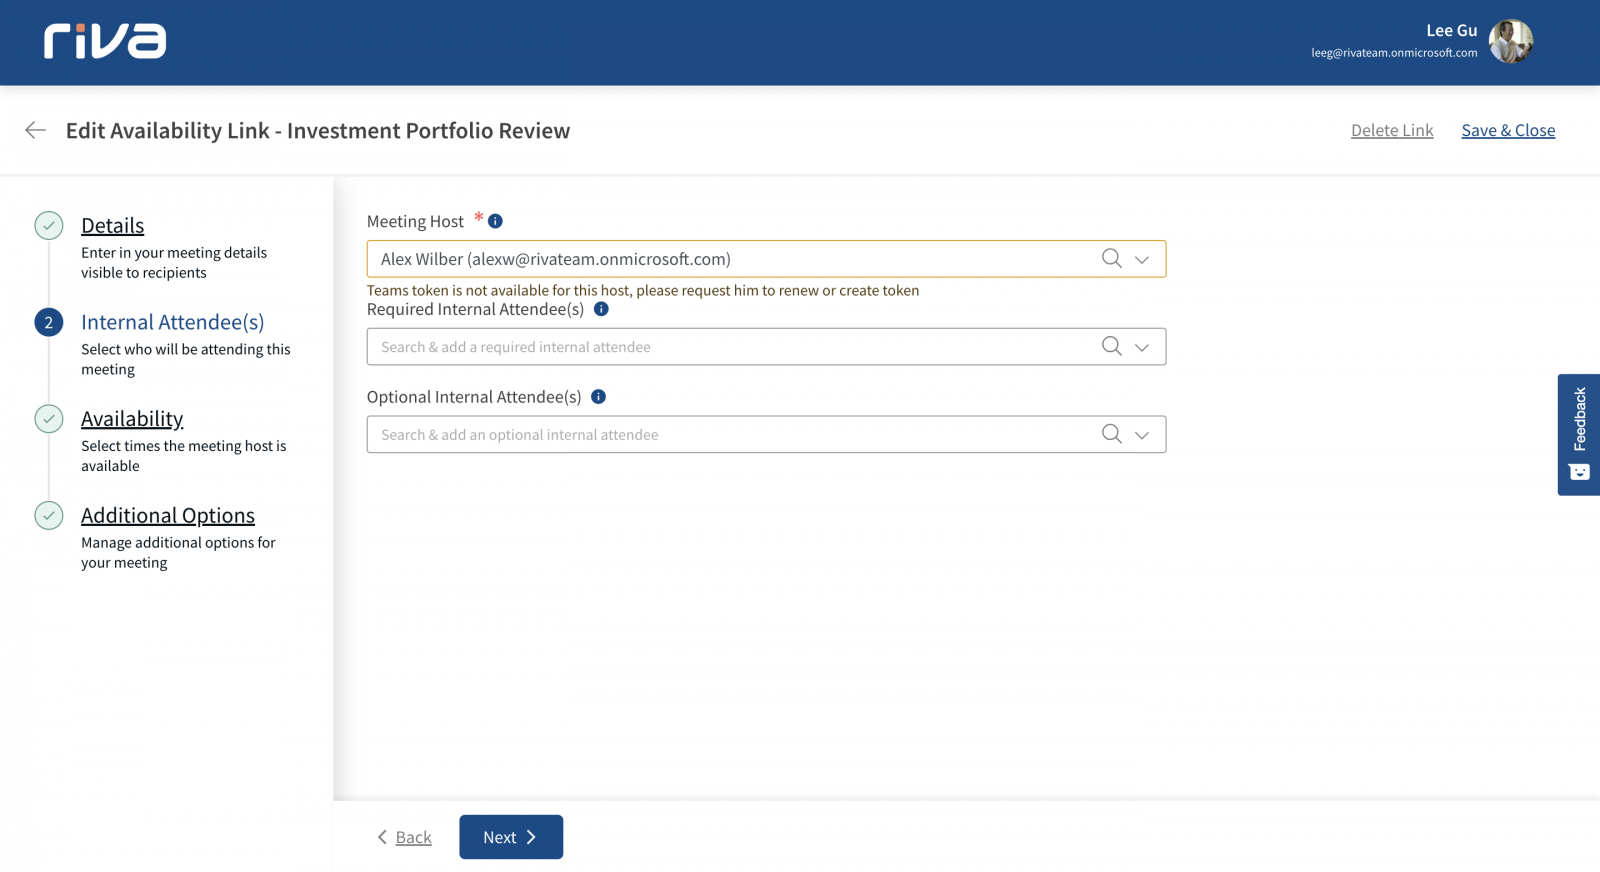
Task: Click 'Manage additional options' description
Action: pos(178,552)
